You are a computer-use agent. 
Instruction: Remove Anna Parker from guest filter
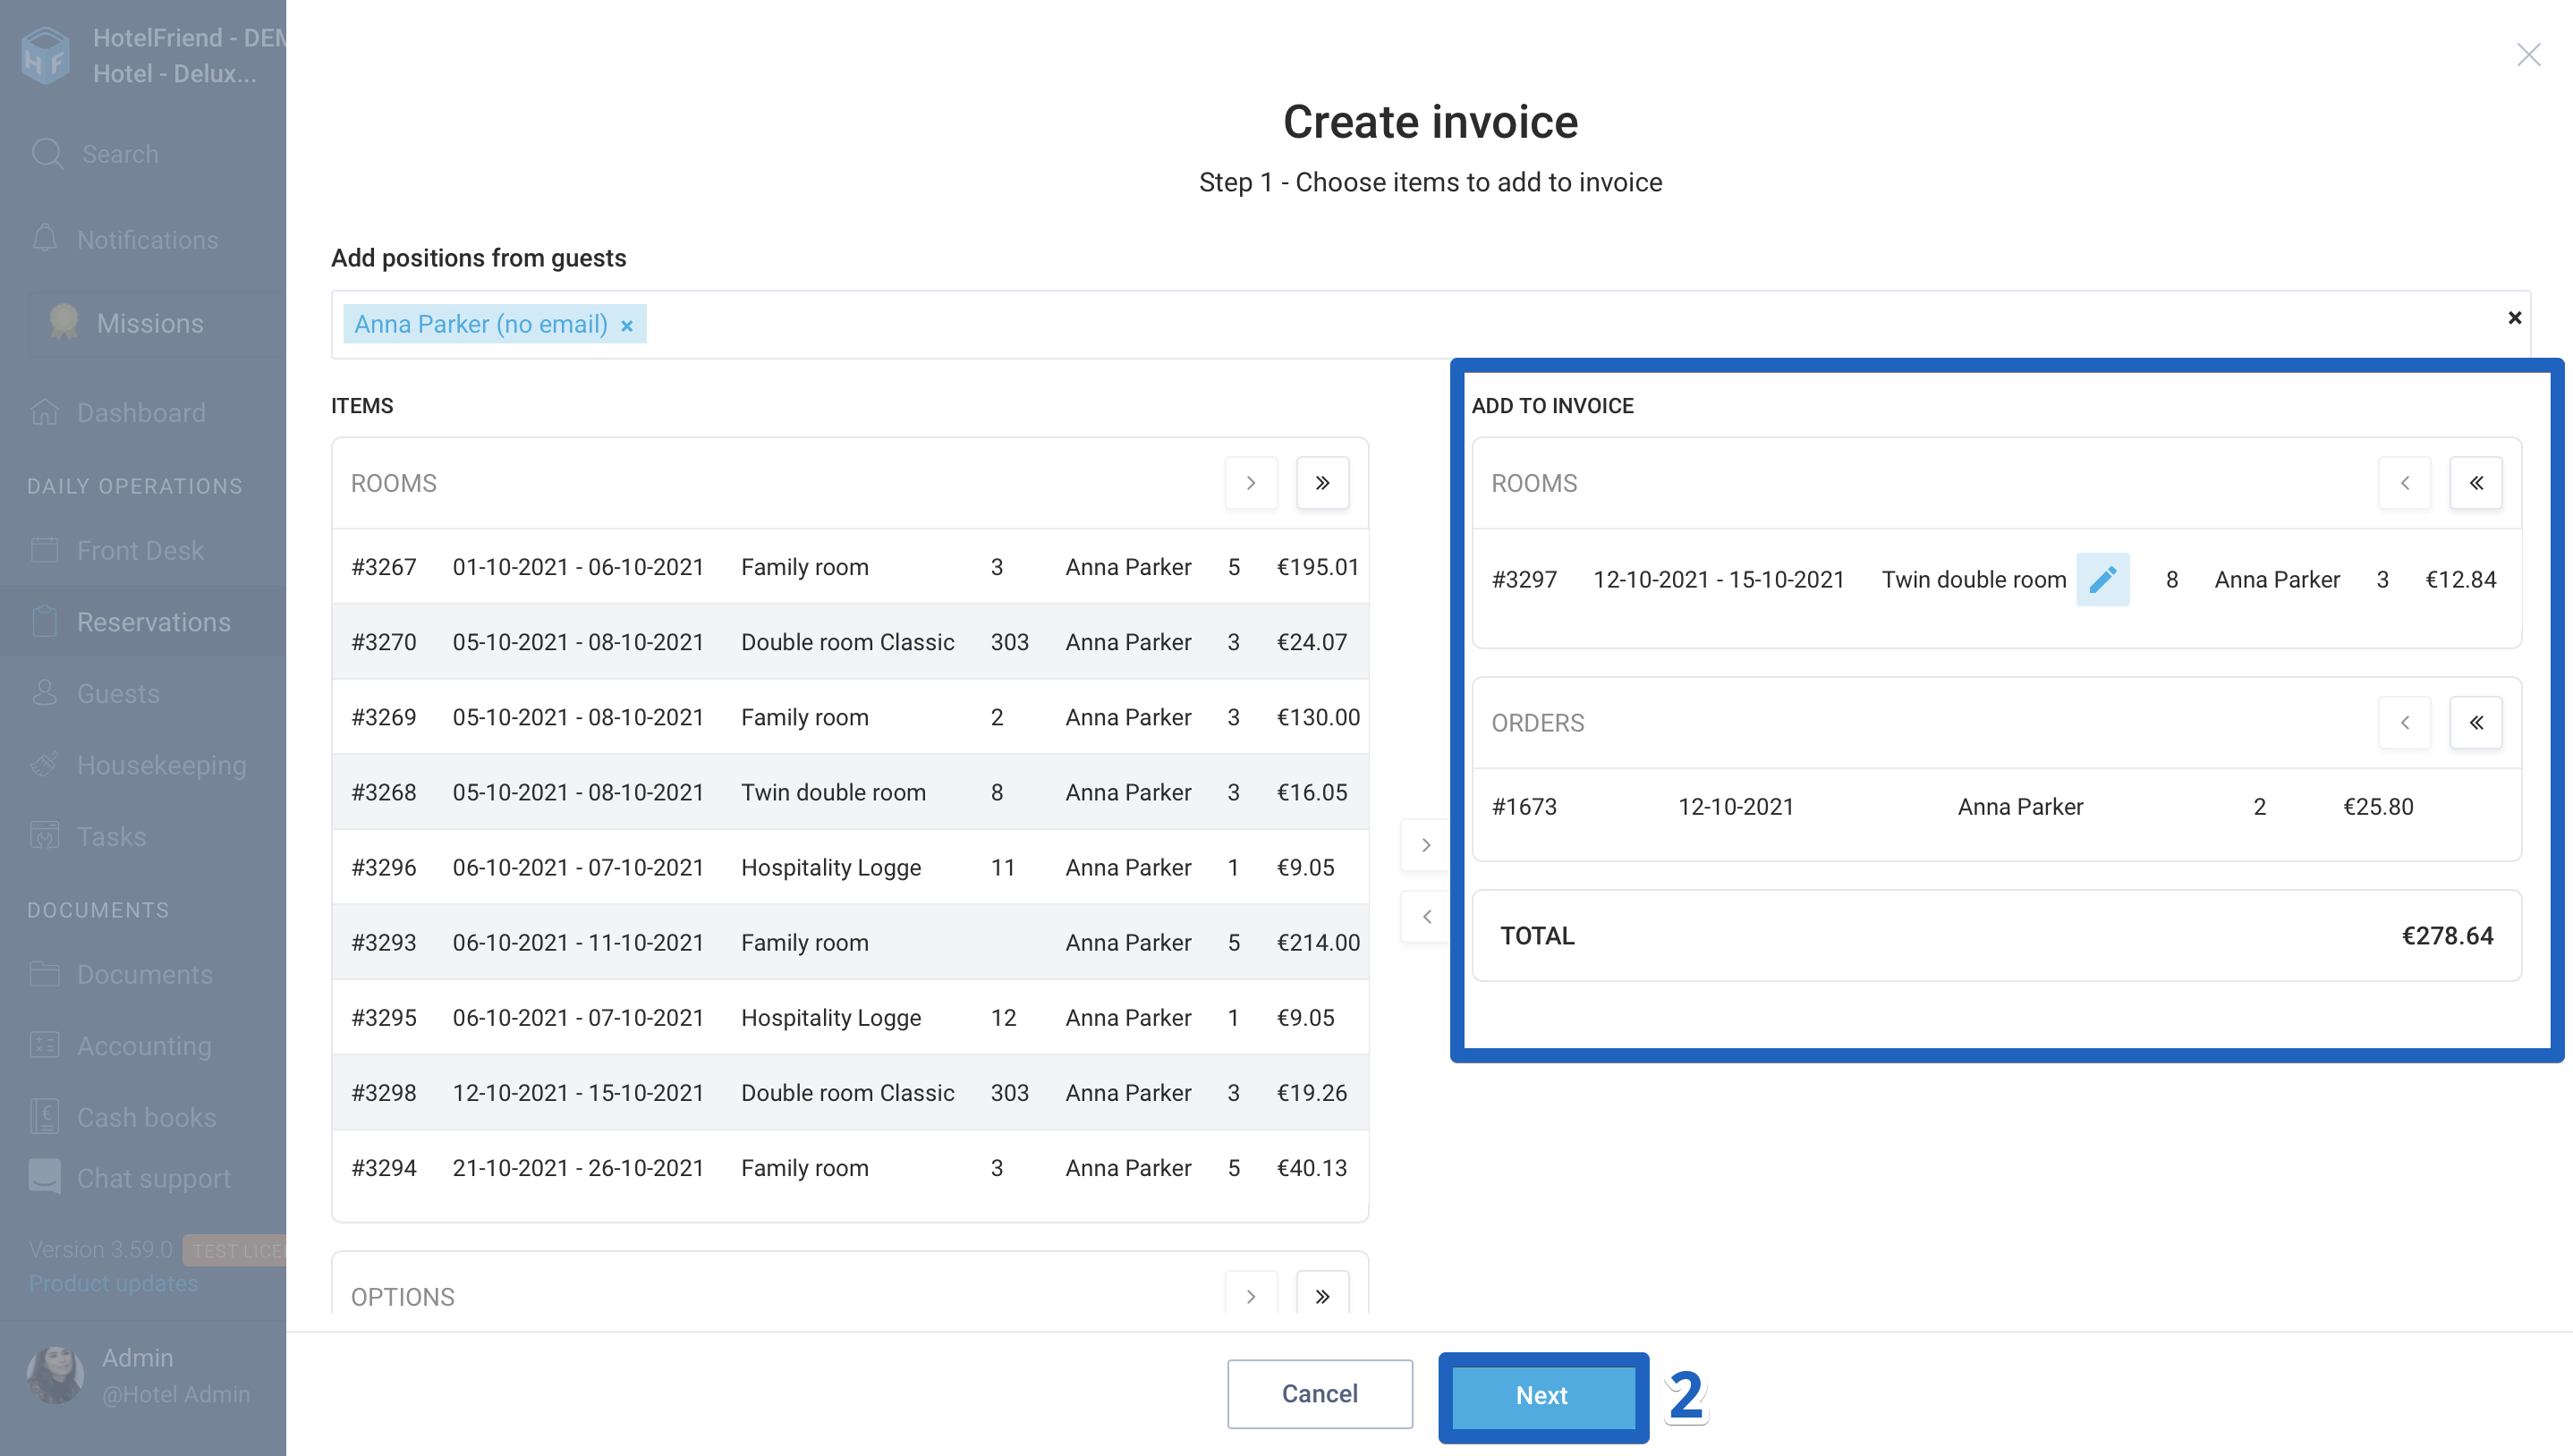[x=627, y=324]
